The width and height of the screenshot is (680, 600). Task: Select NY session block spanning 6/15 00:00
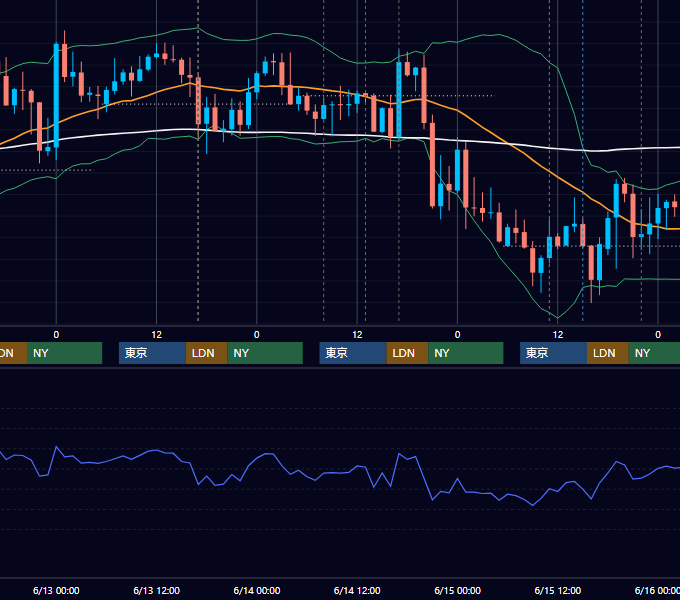466,353
